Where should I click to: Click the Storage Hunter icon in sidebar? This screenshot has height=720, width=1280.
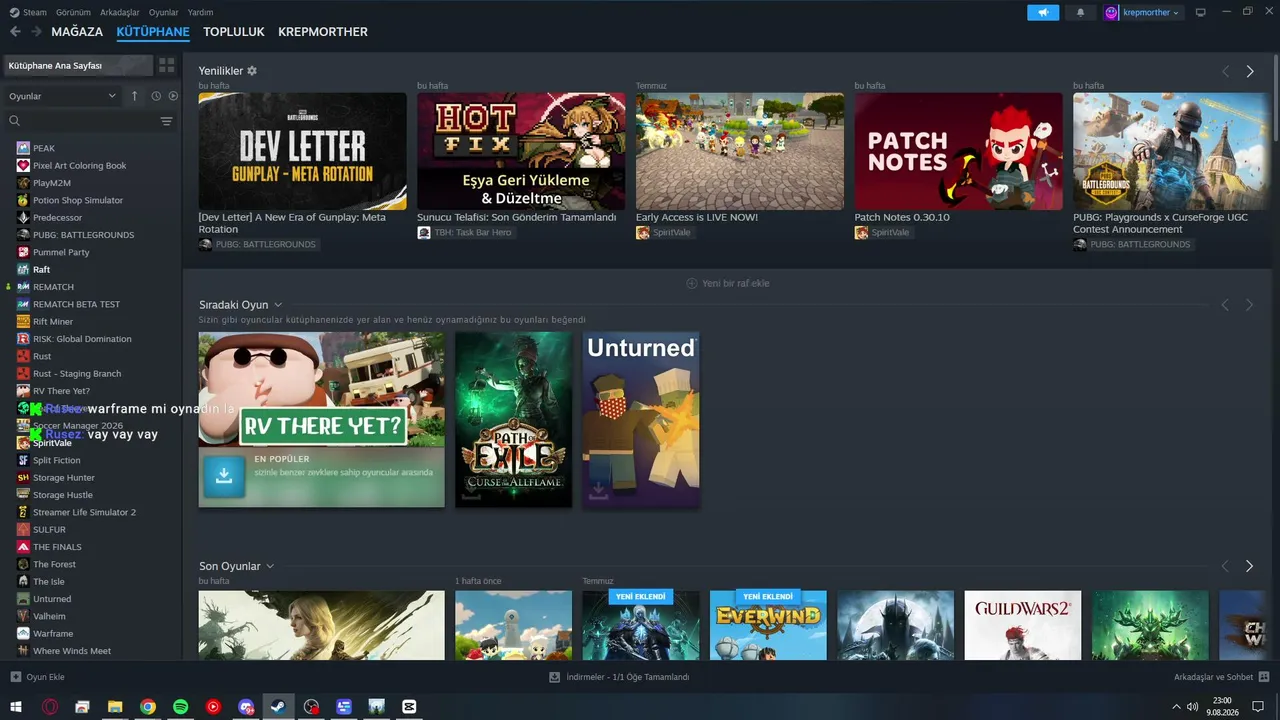(x=23, y=478)
